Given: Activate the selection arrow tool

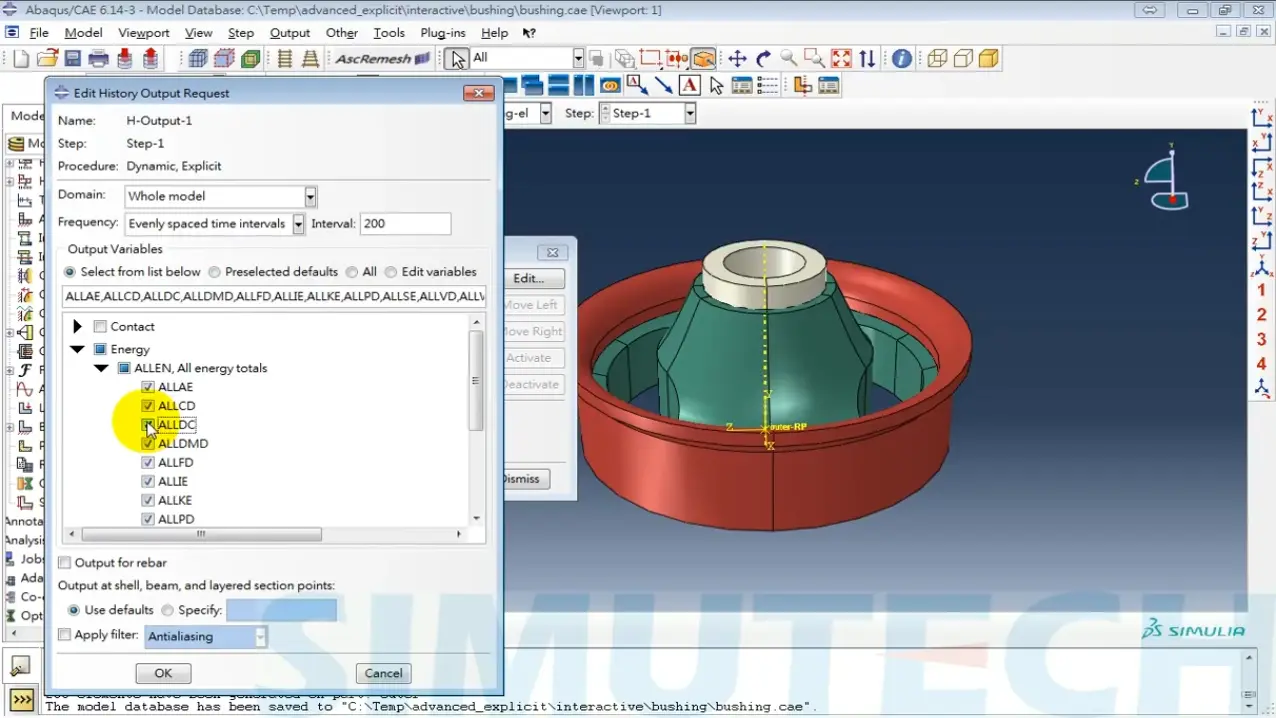Looking at the screenshot, I should [457, 59].
